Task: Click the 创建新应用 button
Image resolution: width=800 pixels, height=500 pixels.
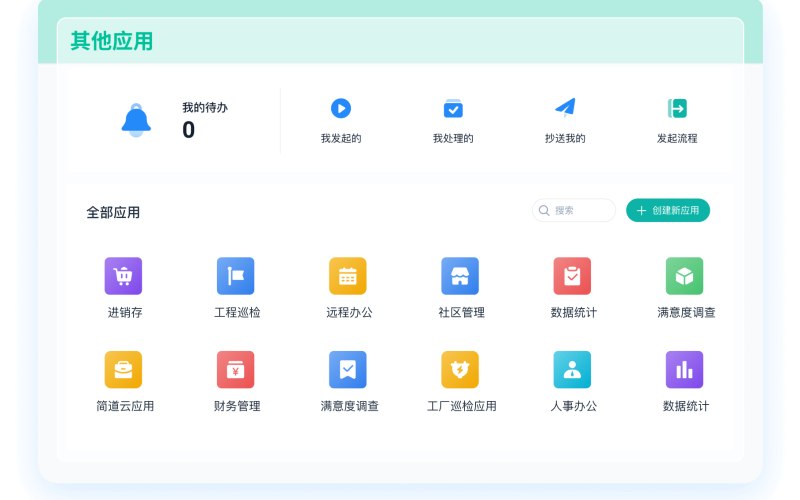Action: point(668,210)
